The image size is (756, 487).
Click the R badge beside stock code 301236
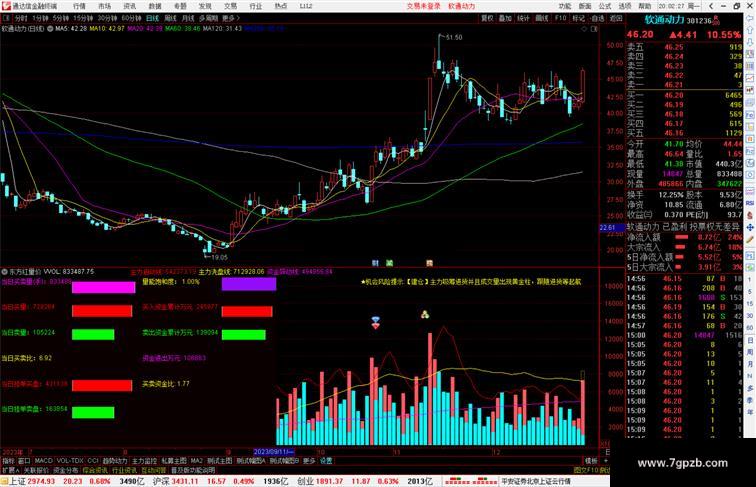(x=716, y=20)
